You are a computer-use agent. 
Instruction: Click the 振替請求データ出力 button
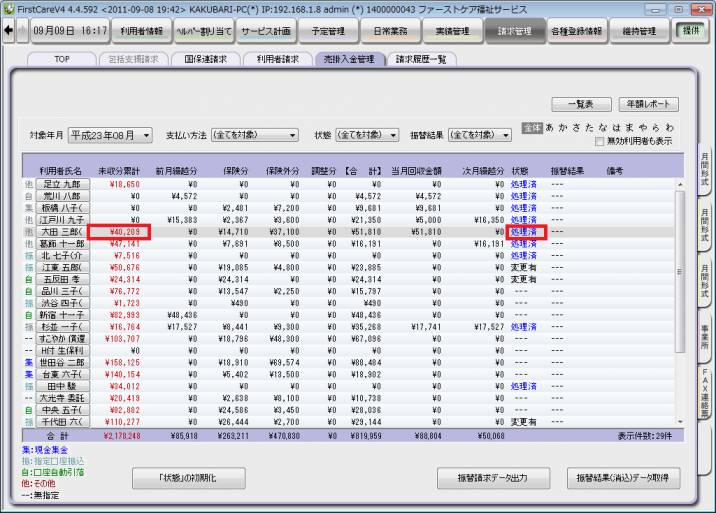coord(495,478)
